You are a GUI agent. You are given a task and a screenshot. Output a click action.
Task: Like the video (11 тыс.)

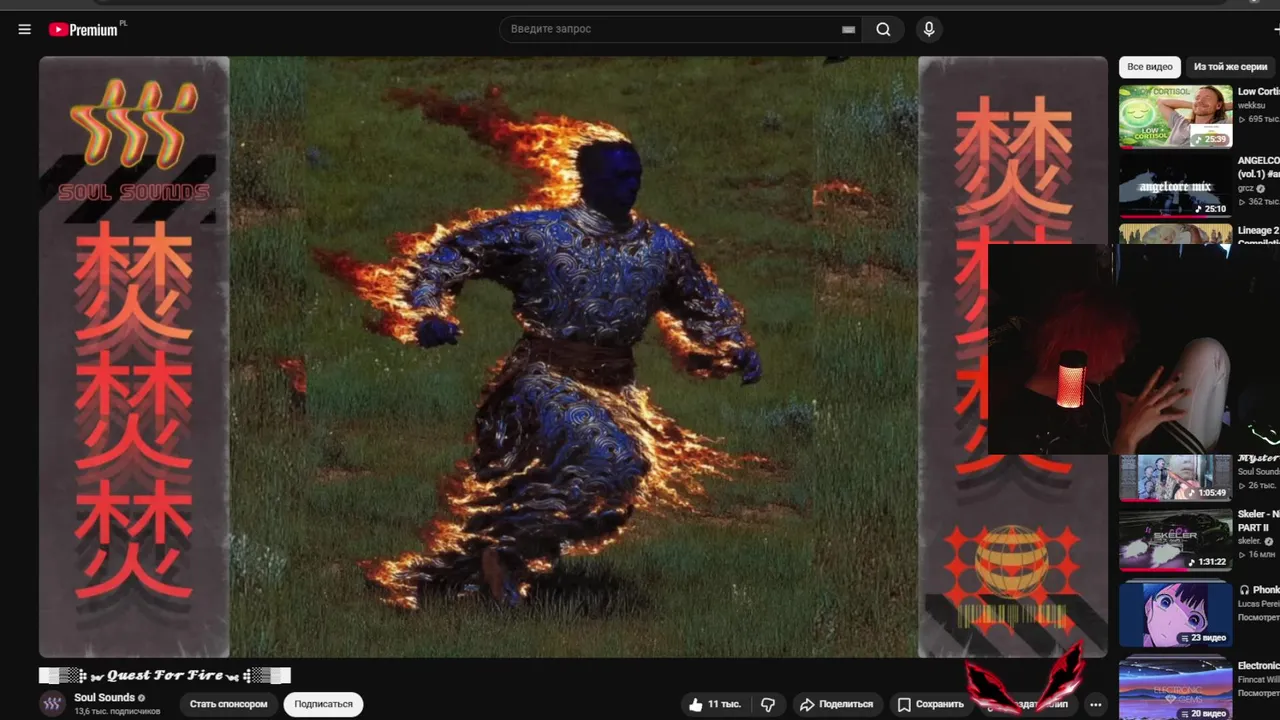tap(714, 704)
